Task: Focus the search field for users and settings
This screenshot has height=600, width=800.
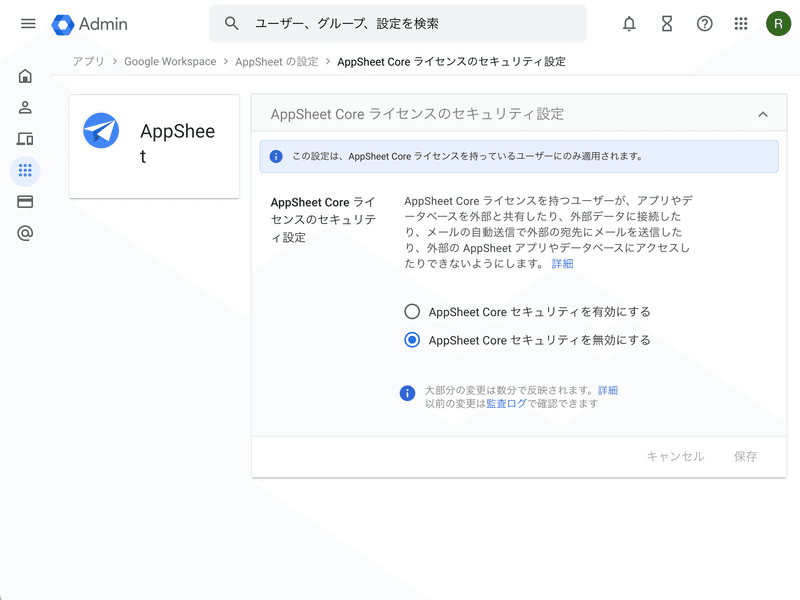Action: point(400,24)
